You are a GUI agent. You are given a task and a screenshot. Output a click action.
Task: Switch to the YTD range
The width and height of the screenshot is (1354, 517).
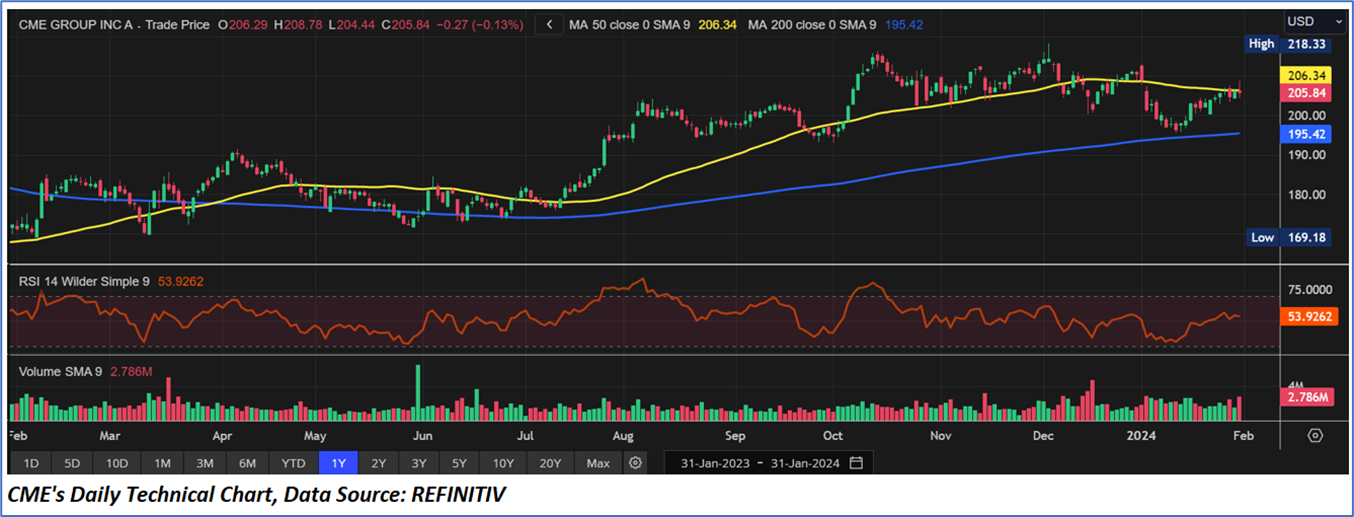coord(293,463)
